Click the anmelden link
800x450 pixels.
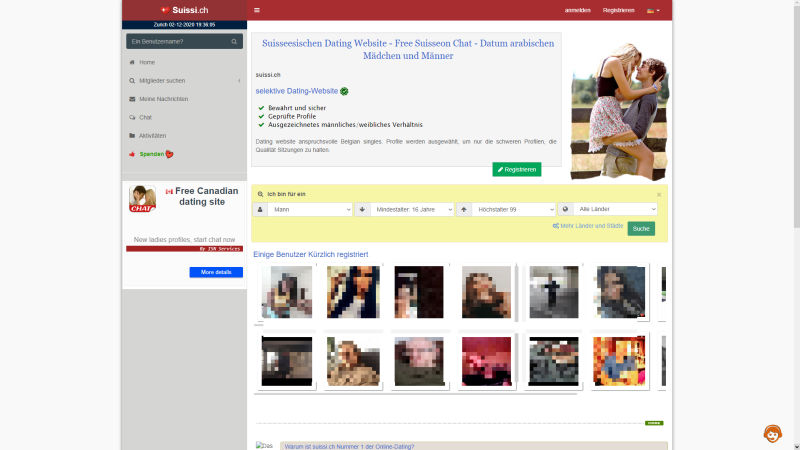[578, 10]
